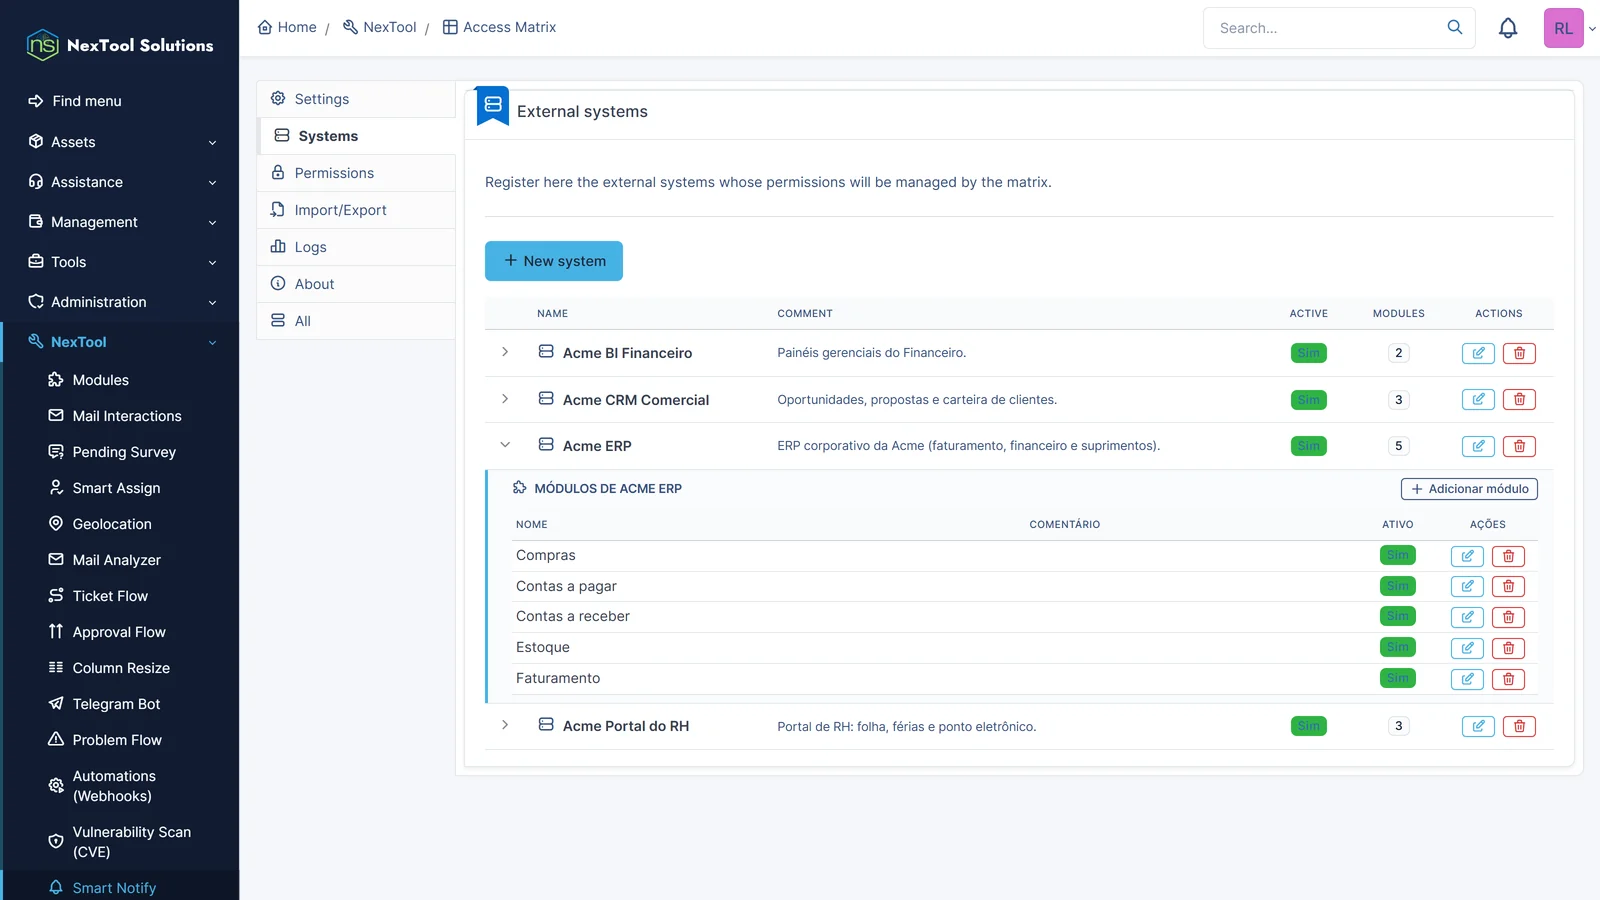Click the search magnifier icon
1600x900 pixels.
pos(1455,28)
